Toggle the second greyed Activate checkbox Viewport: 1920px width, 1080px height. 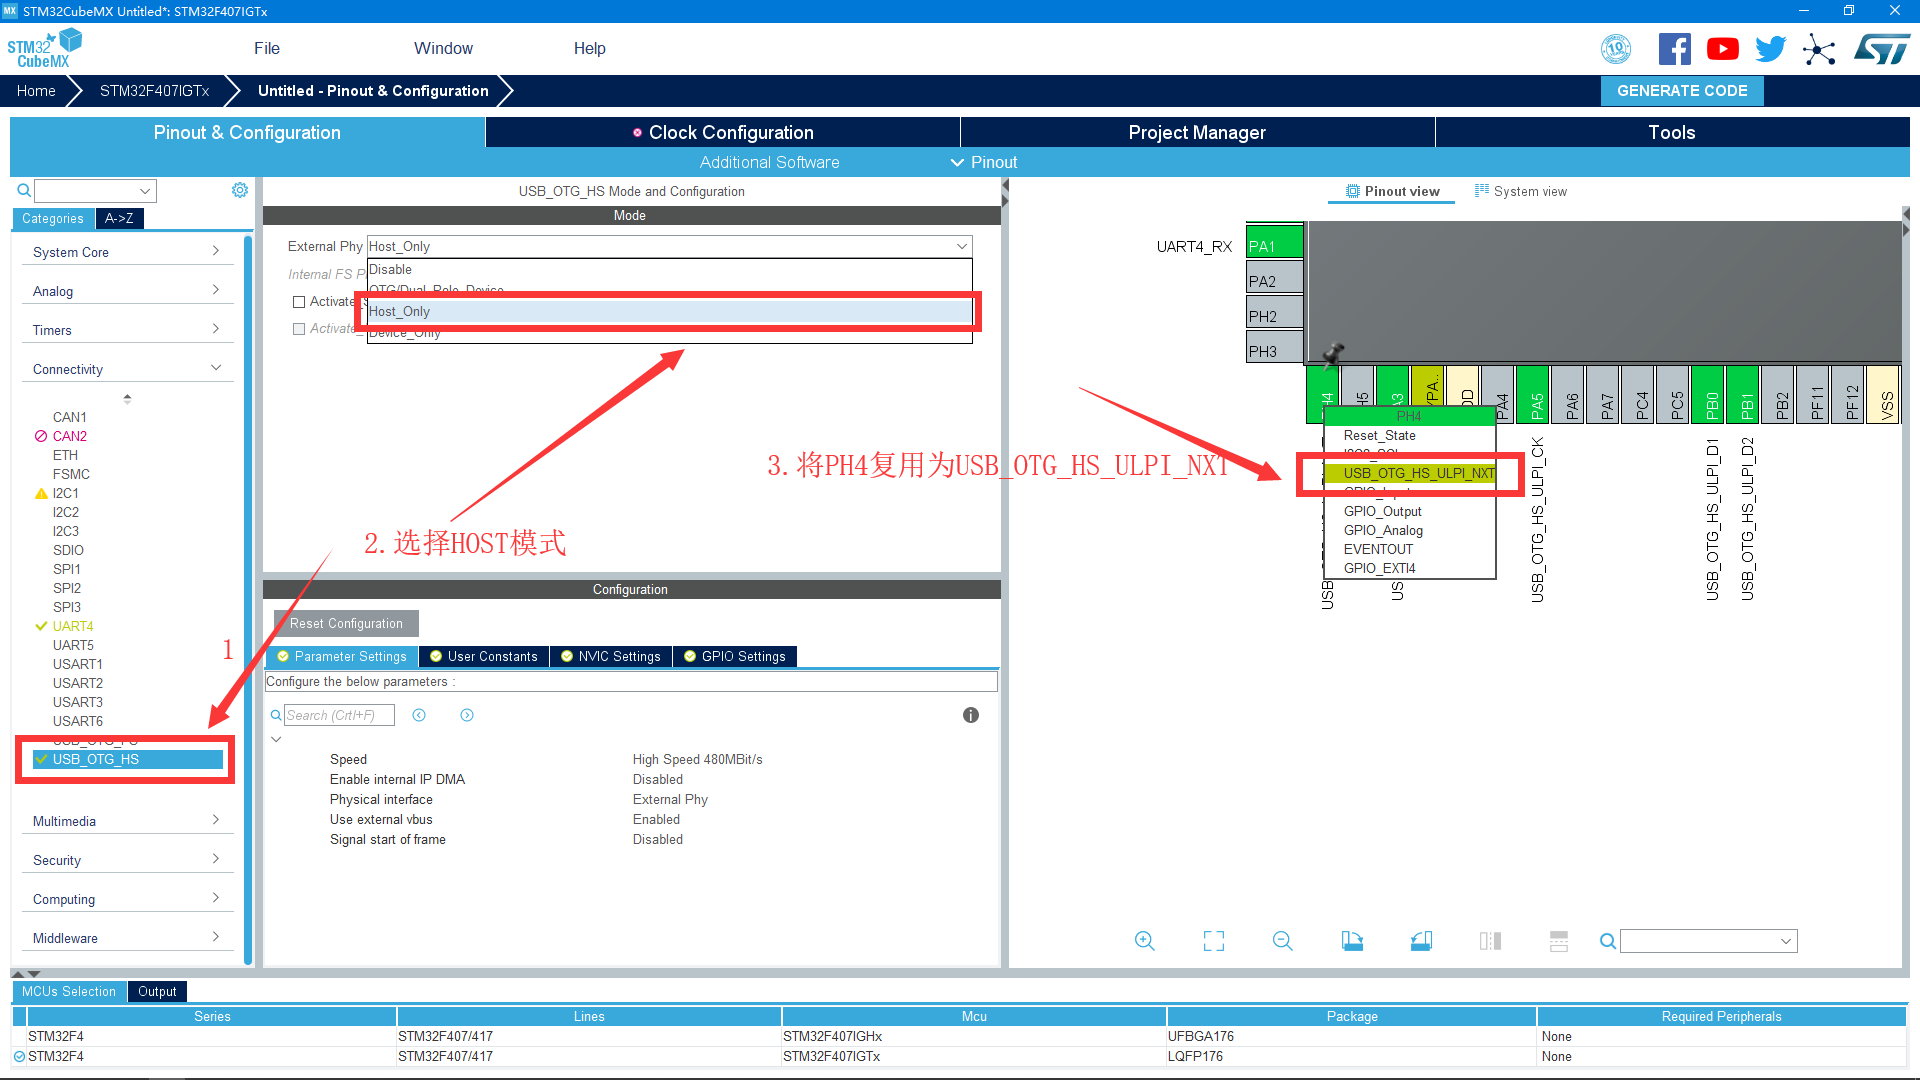299,329
